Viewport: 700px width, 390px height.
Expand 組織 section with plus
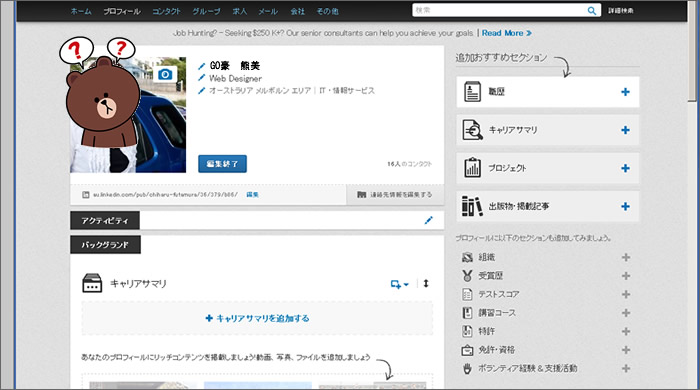tap(626, 257)
